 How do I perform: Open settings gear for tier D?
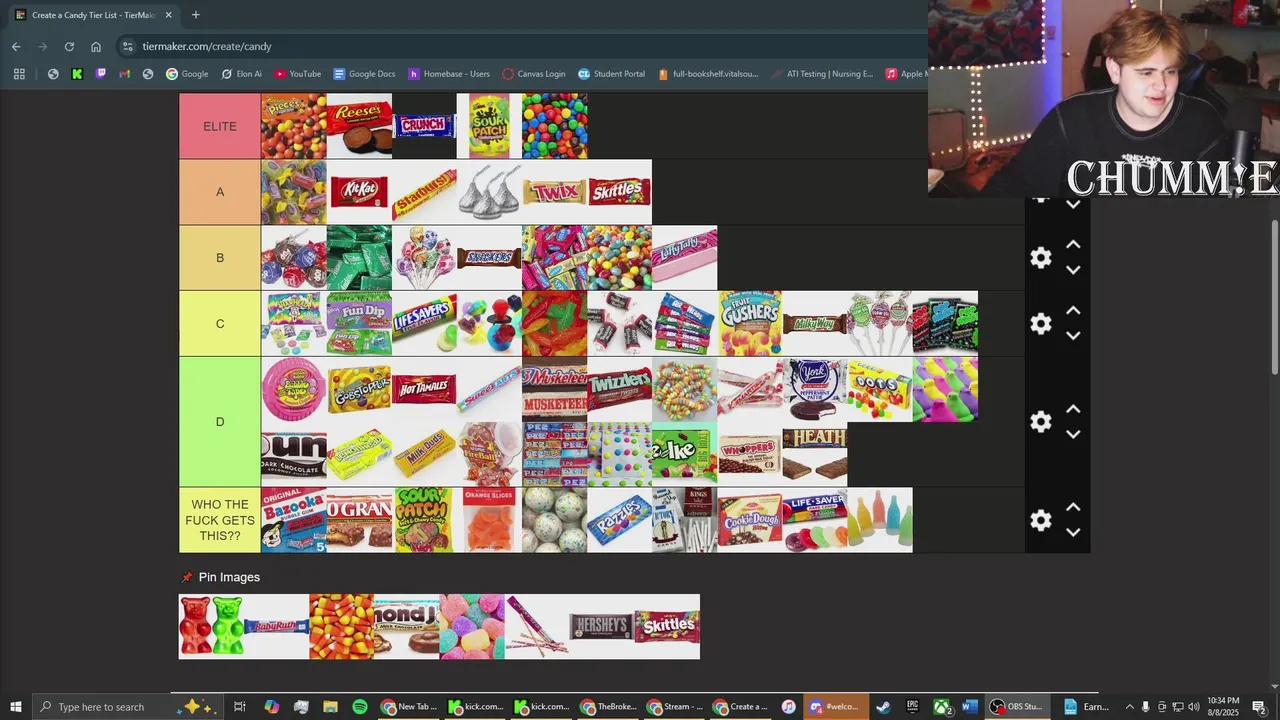click(1041, 422)
